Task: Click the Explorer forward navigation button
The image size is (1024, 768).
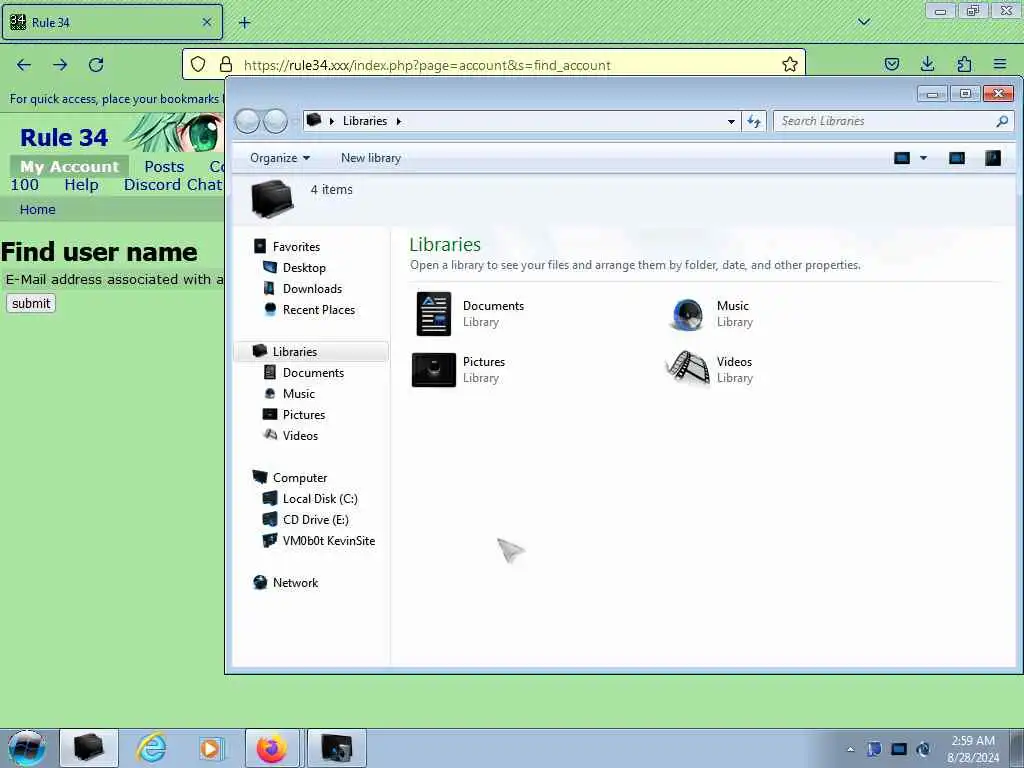Action: (x=275, y=121)
